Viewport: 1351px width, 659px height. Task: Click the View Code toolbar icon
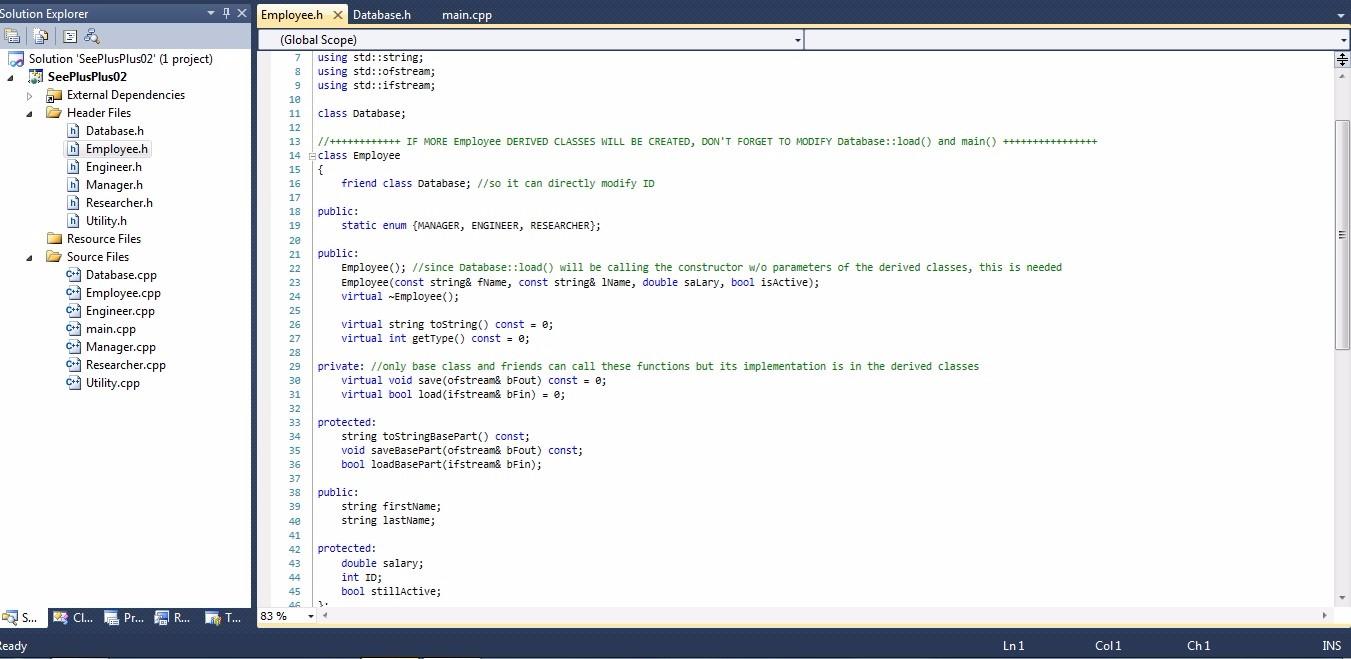(70, 36)
